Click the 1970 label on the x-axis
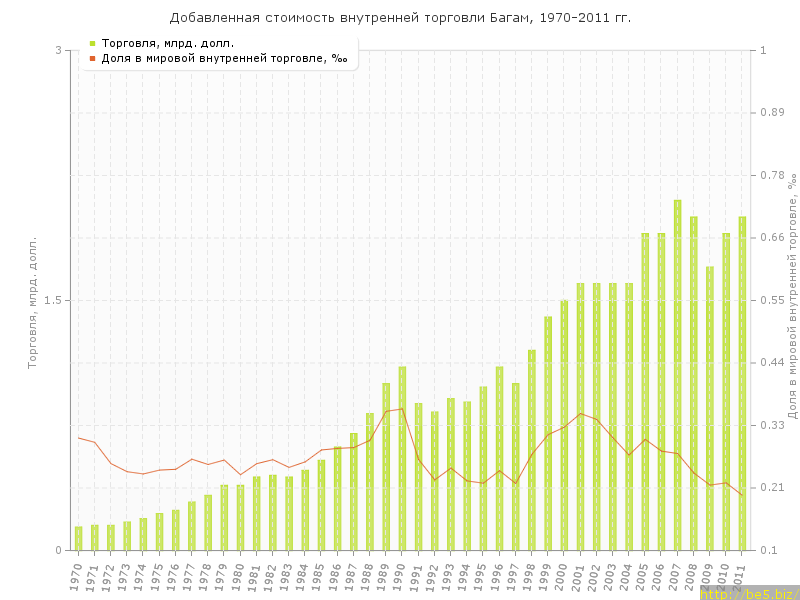This screenshot has width=800, height=600. point(76,575)
